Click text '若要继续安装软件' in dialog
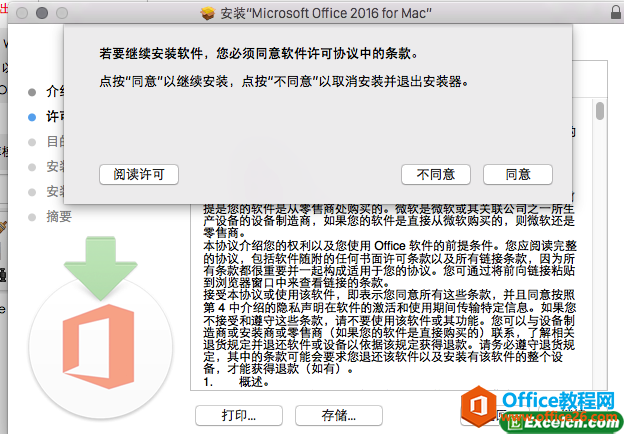The width and height of the screenshot is (624, 434). [x=151, y=53]
